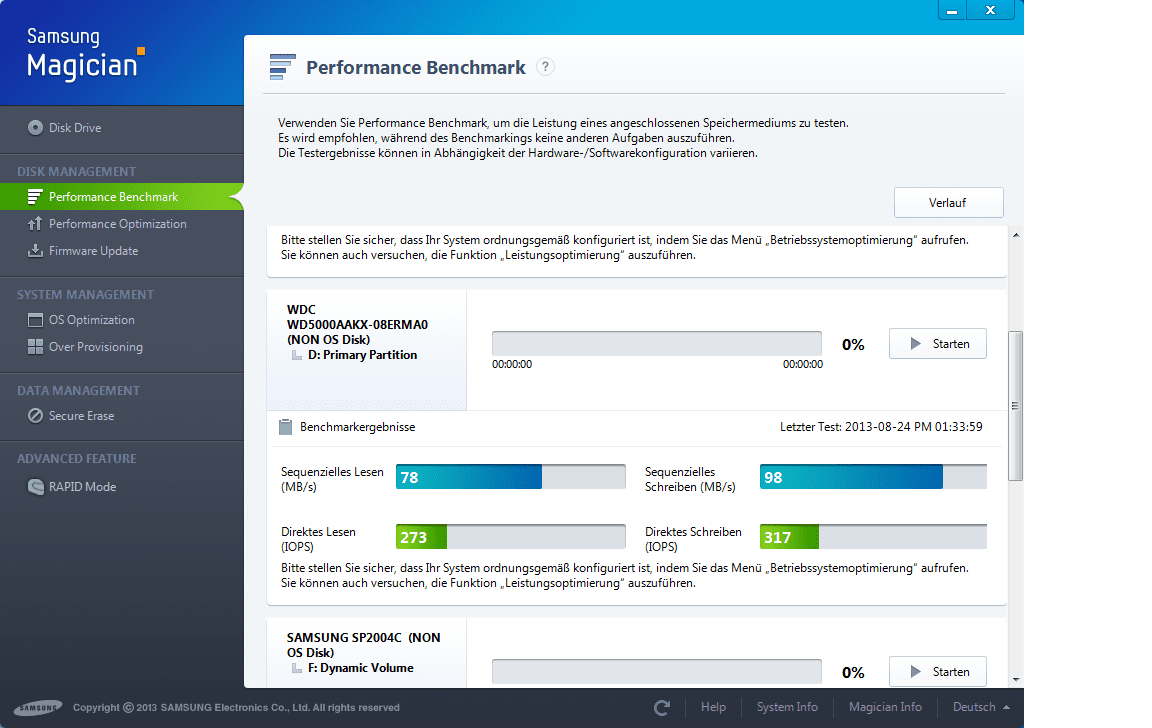
Task: Open Help in the bottom bar
Action: click(713, 707)
